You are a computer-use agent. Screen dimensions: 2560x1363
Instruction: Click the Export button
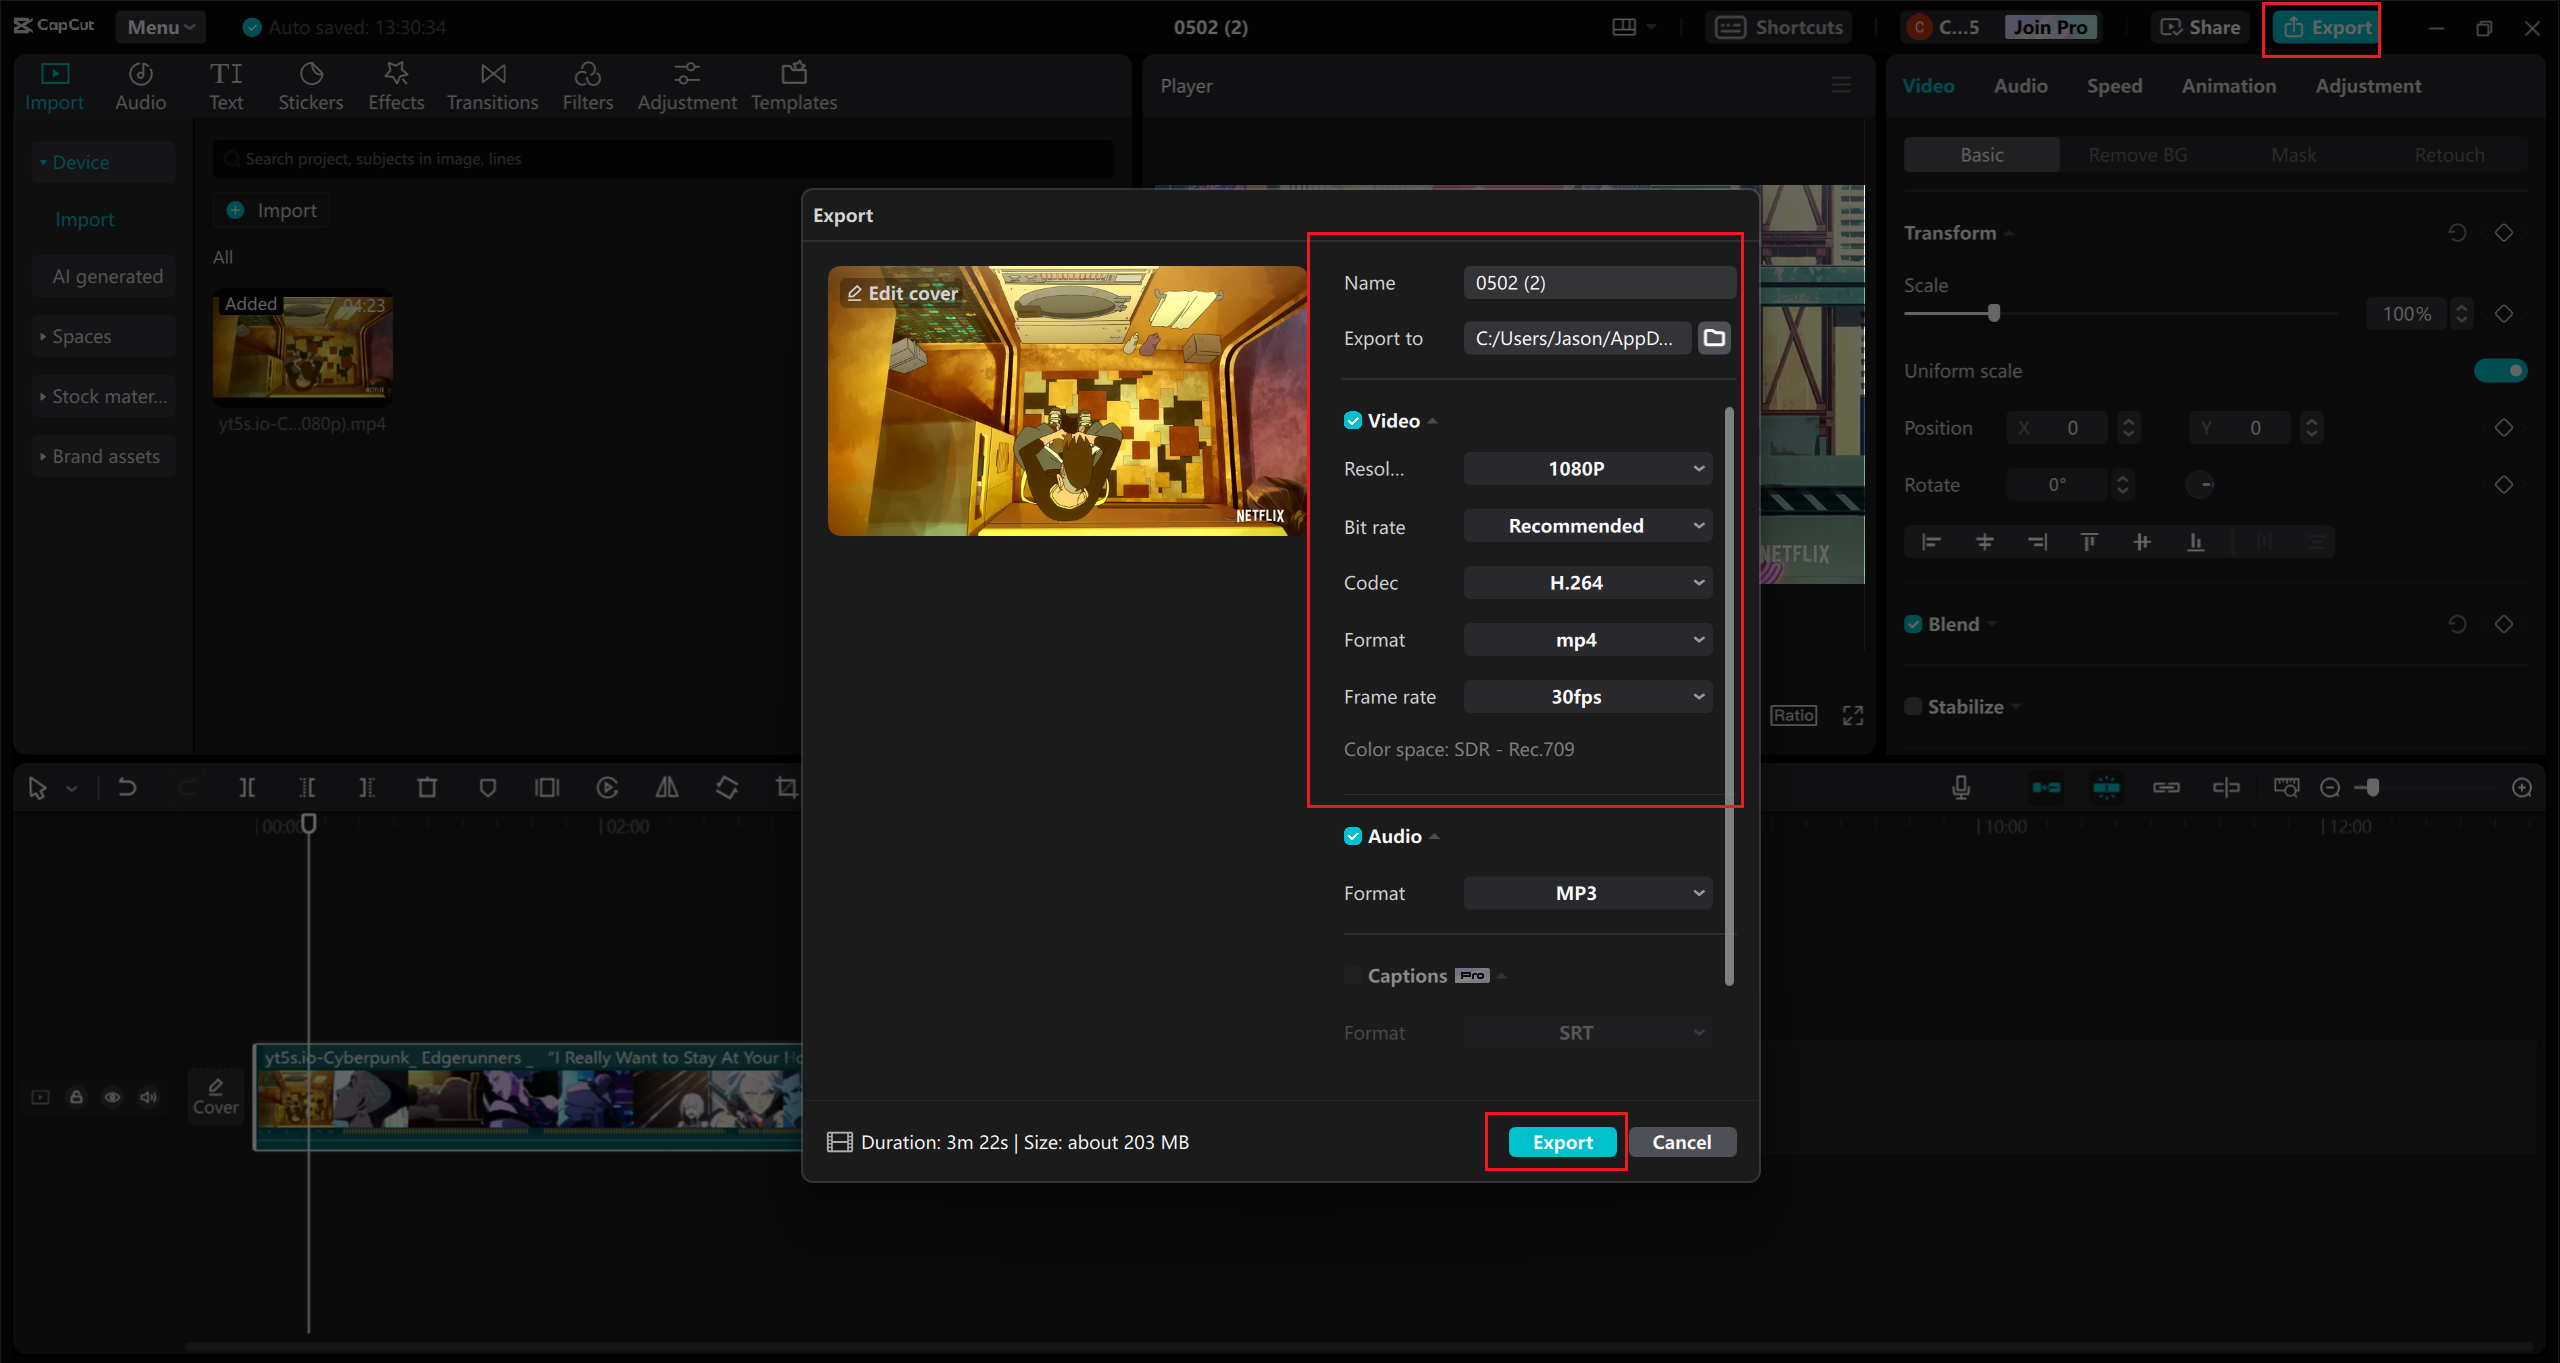[1559, 1141]
